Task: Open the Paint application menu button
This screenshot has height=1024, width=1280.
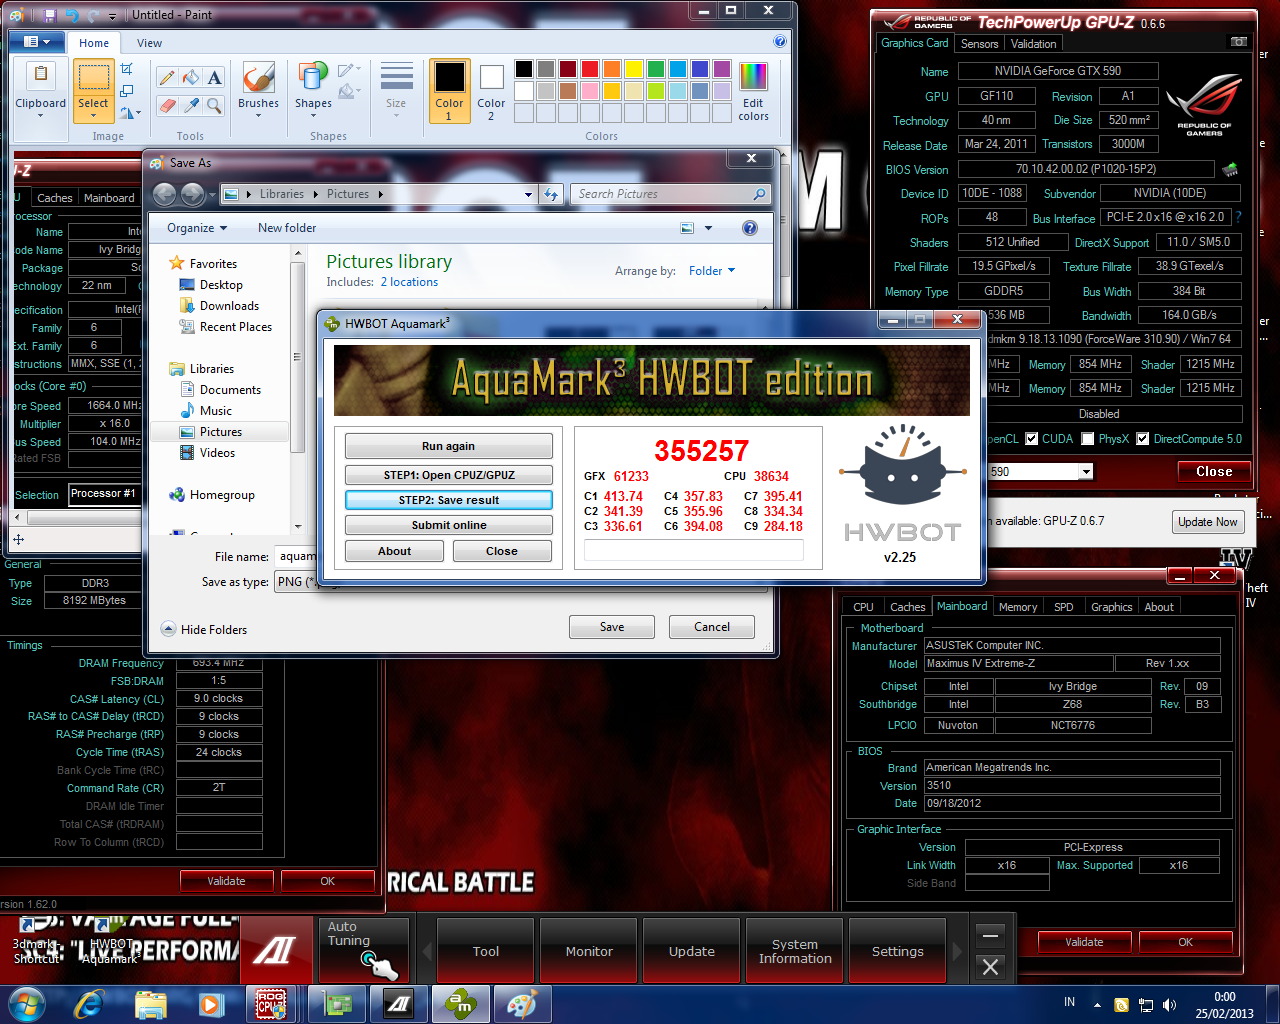Action: [x=37, y=42]
